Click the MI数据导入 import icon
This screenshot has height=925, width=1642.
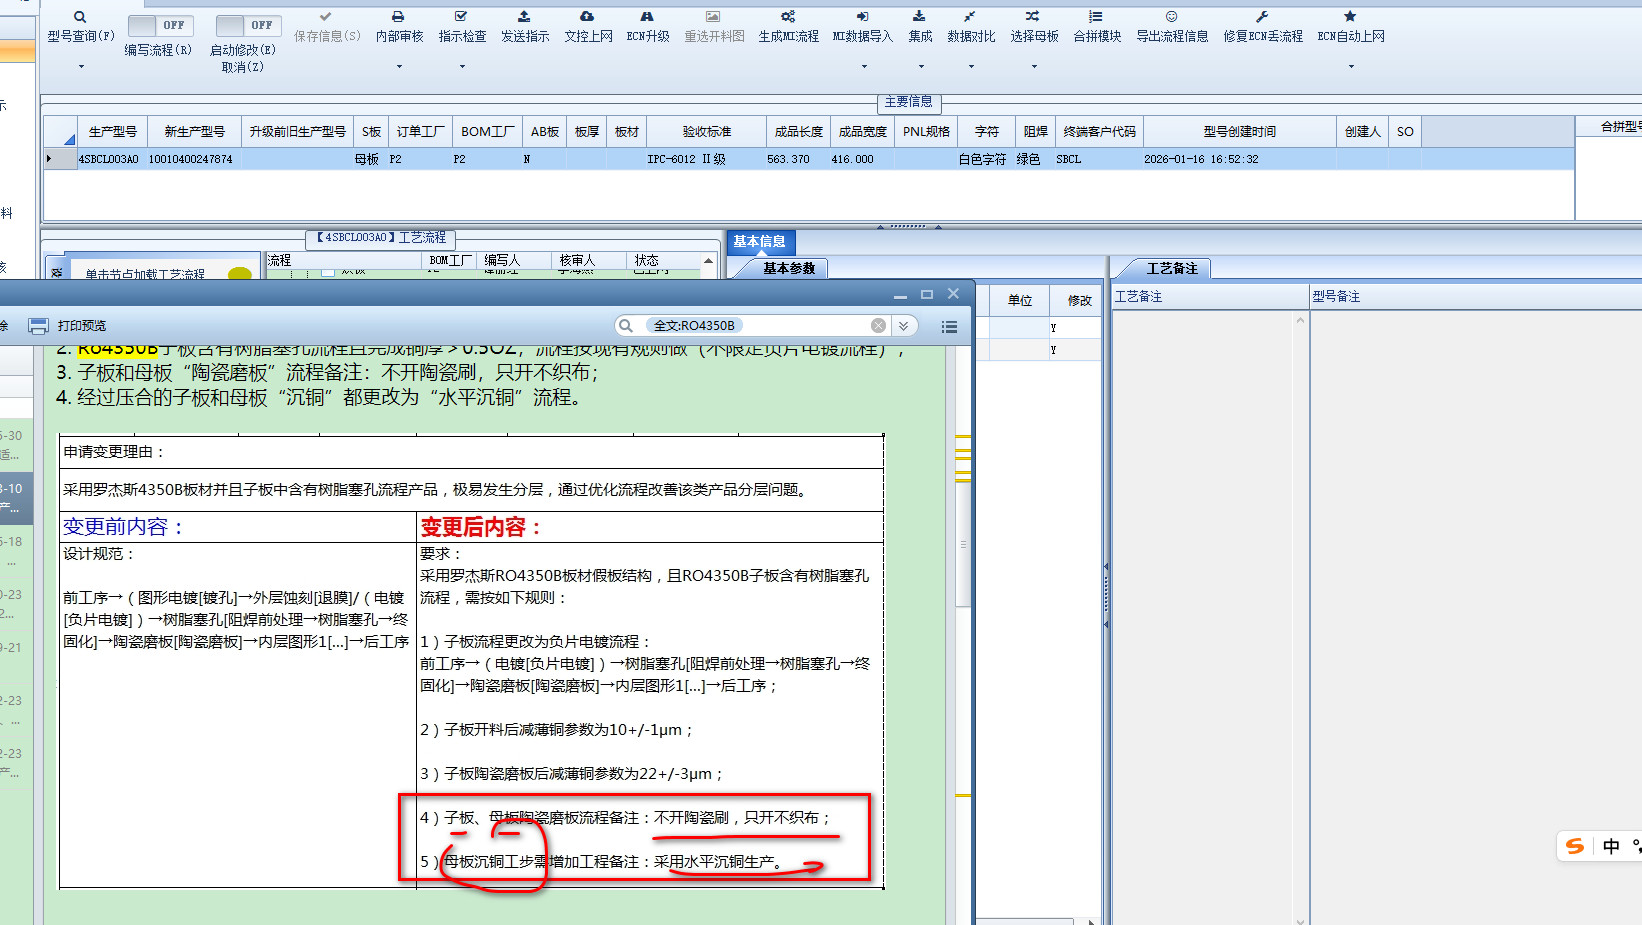click(x=862, y=17)
